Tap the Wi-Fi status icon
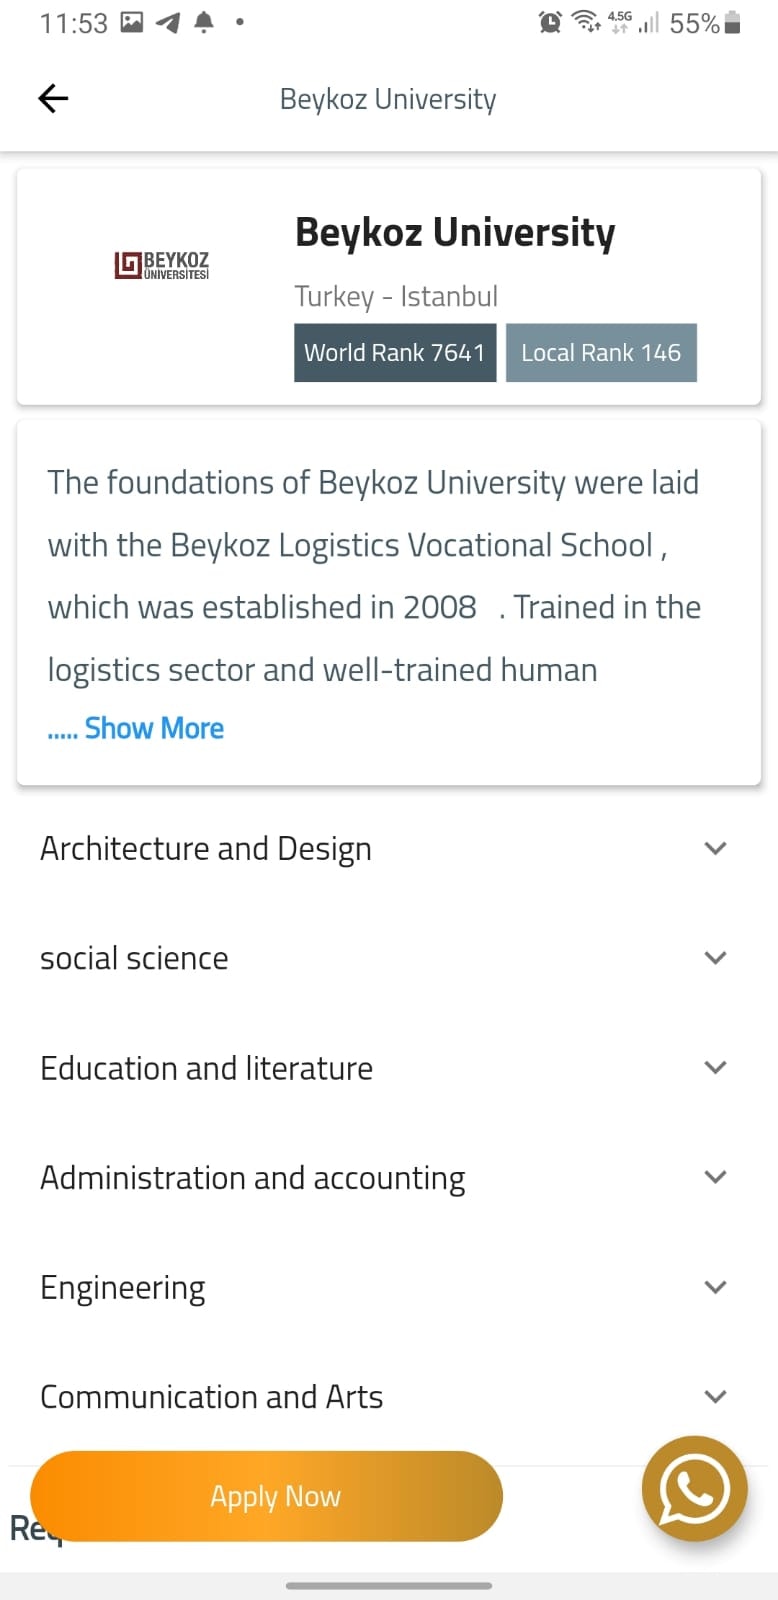 (585, 22)
